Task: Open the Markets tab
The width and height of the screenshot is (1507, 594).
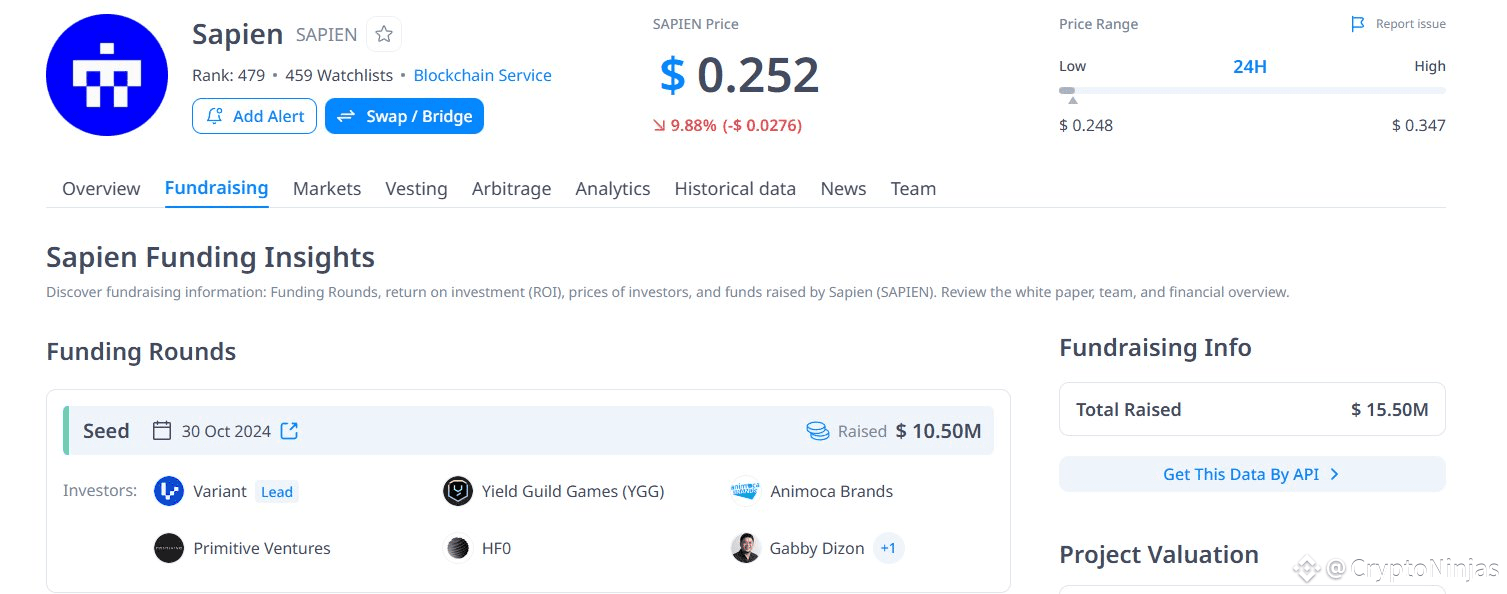Action: [327, 189]
